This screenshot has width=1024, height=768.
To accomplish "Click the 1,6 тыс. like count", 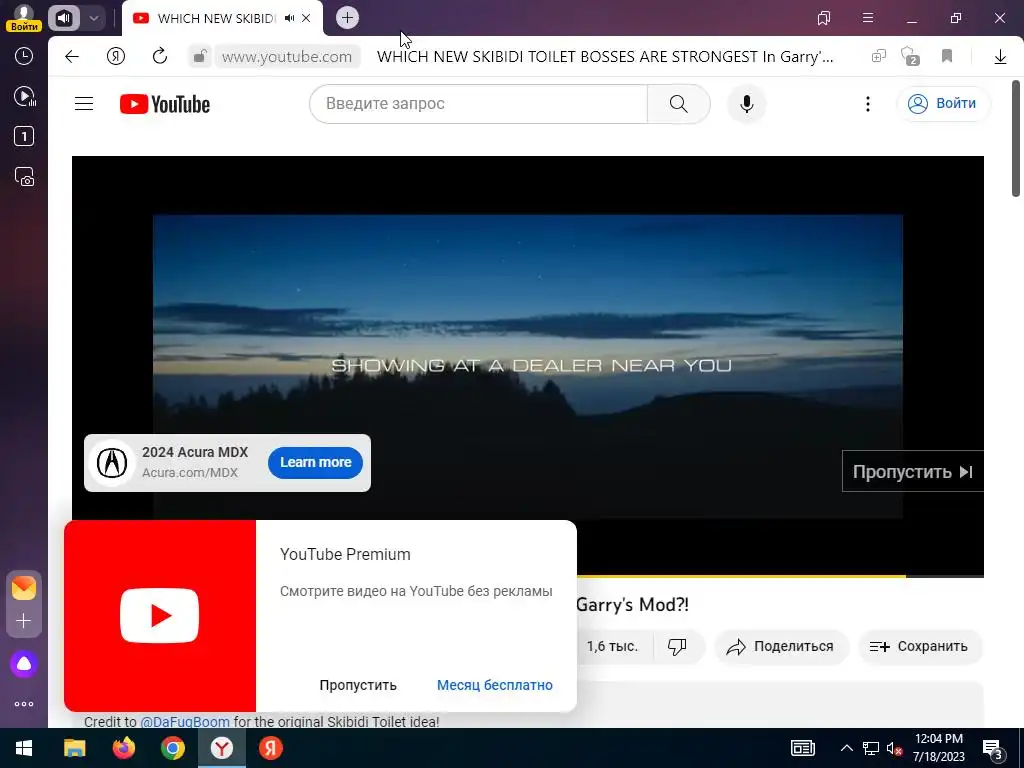I will [612, 647].
